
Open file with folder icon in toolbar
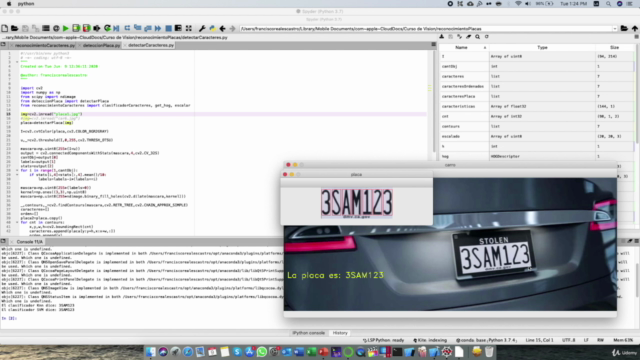tap(15, 29)
